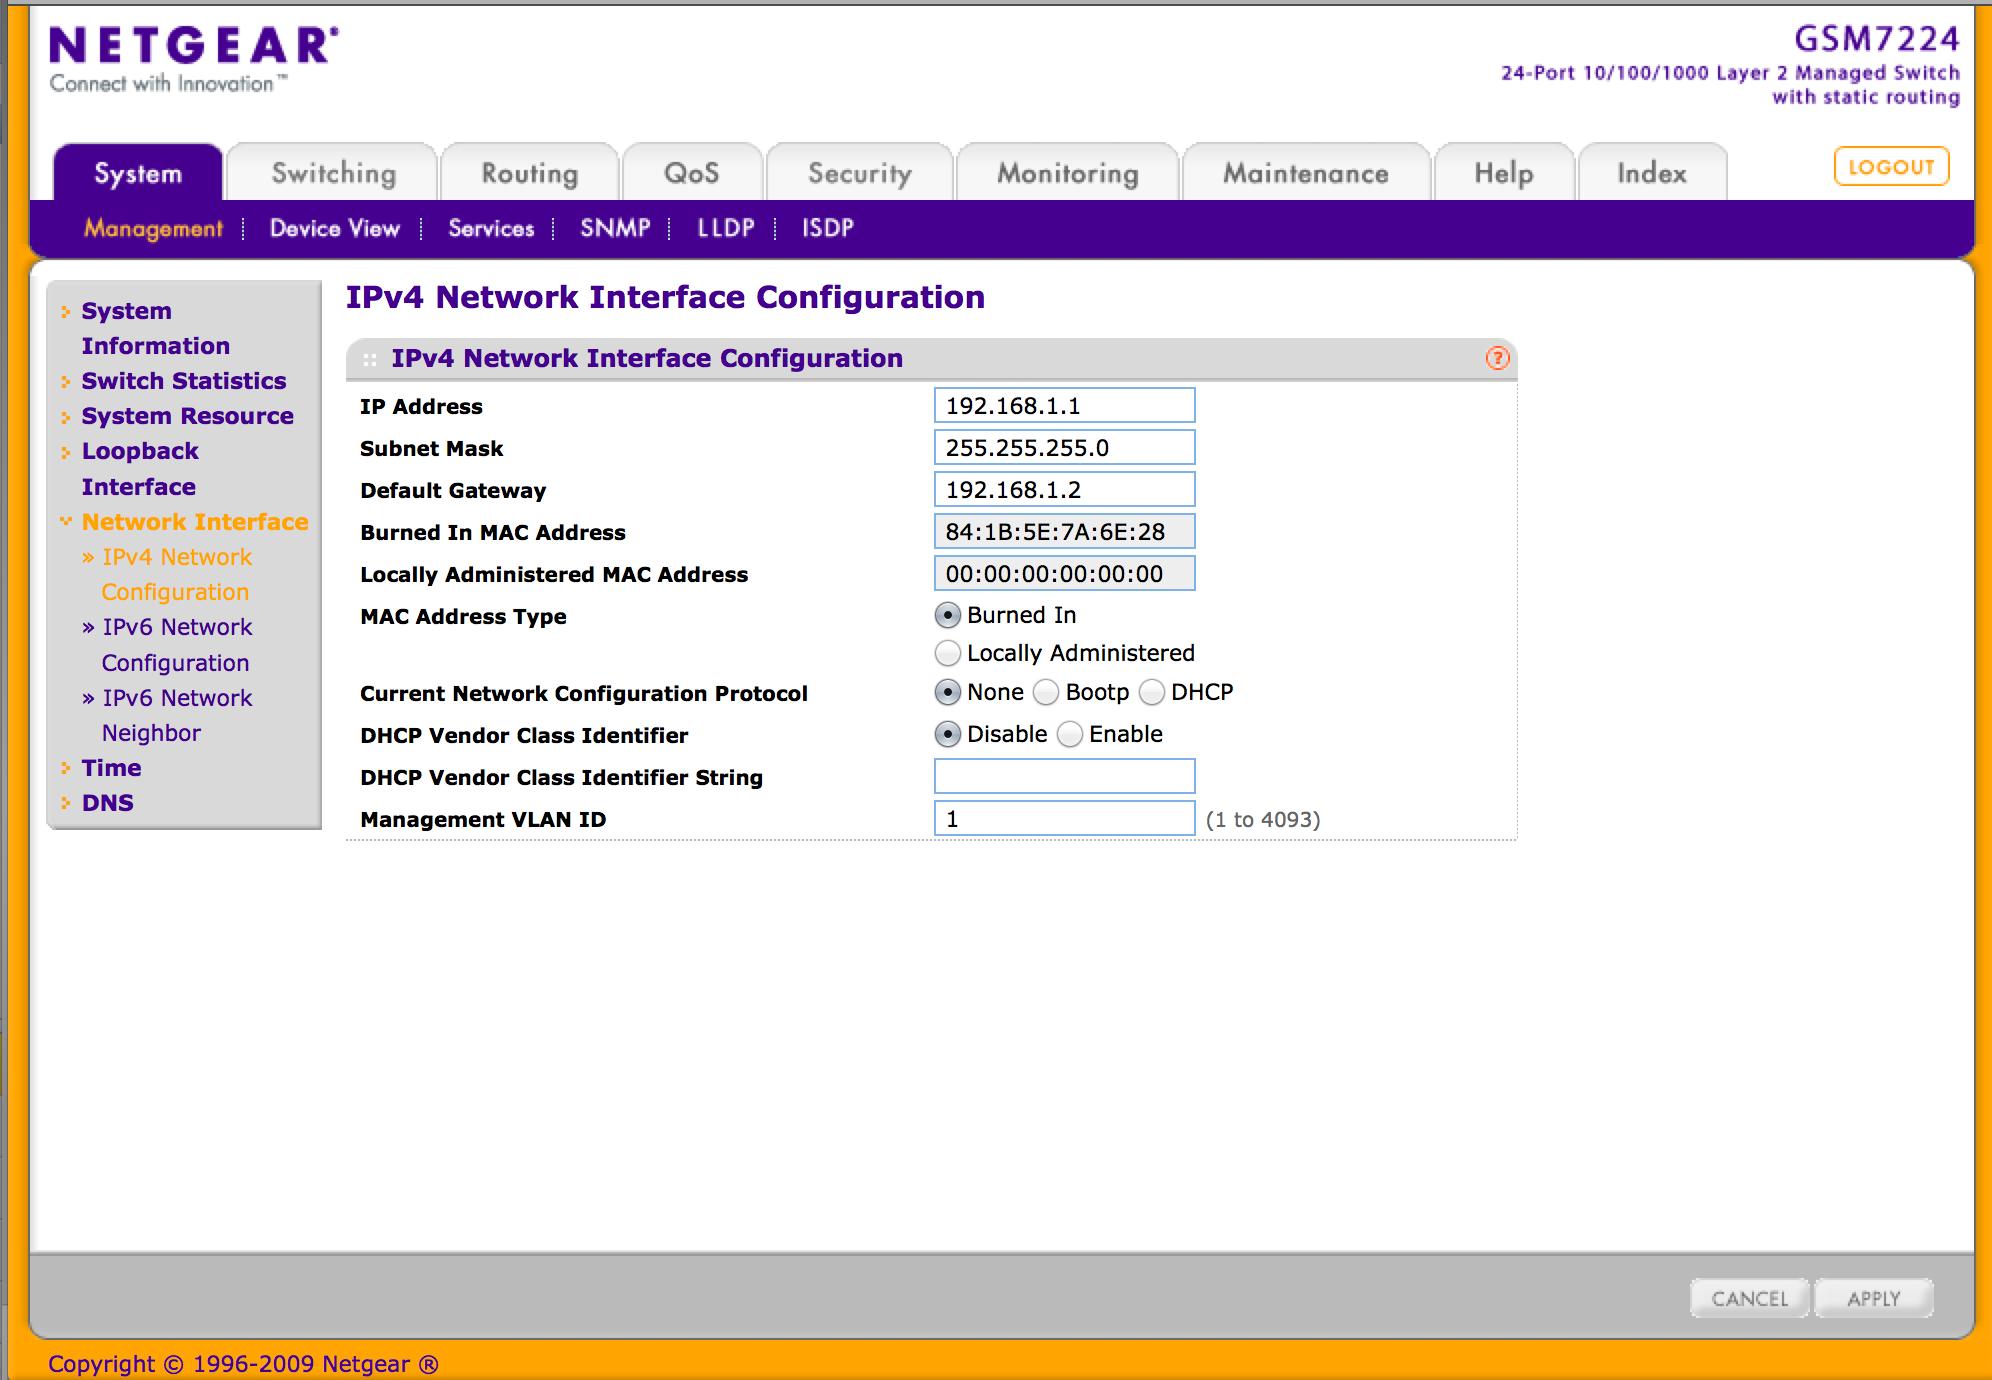Open SNMP submenu item
The image size is (1992, 1380).
click(615, 228)
